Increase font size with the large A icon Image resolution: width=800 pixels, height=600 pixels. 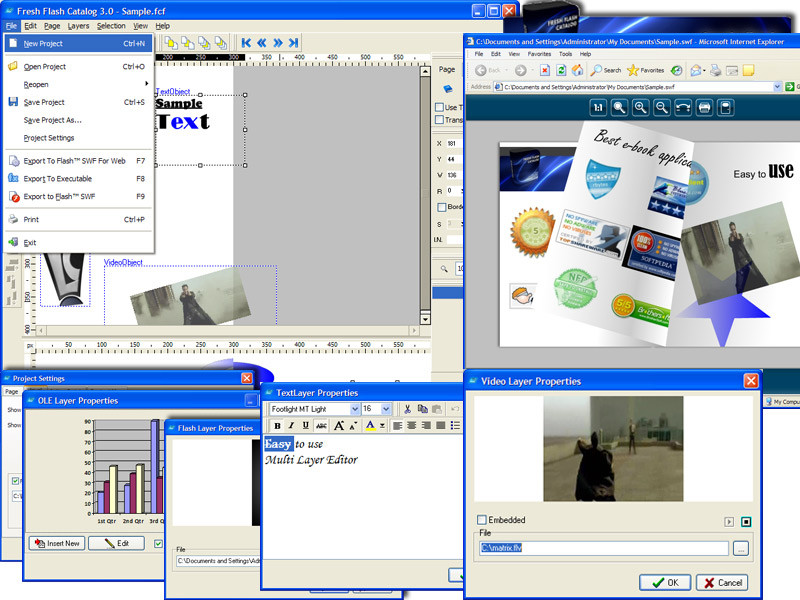pos(339,426)
